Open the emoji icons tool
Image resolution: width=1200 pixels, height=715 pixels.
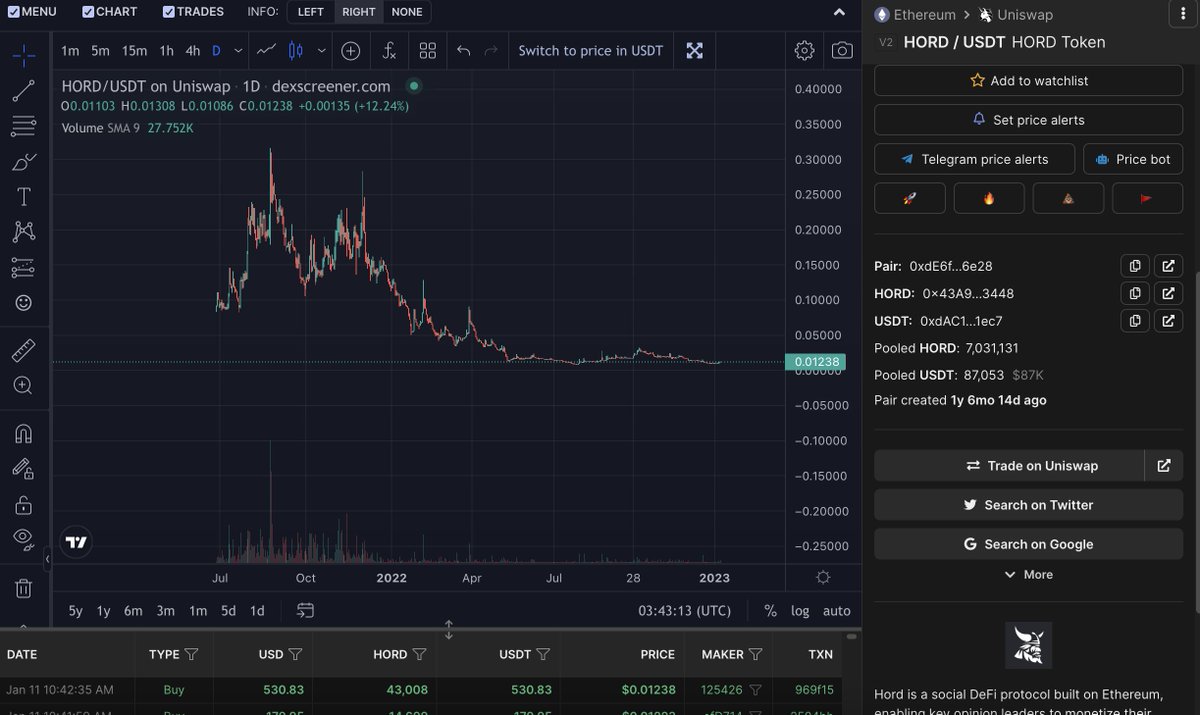pyautogui.click(x=24, y=302)
